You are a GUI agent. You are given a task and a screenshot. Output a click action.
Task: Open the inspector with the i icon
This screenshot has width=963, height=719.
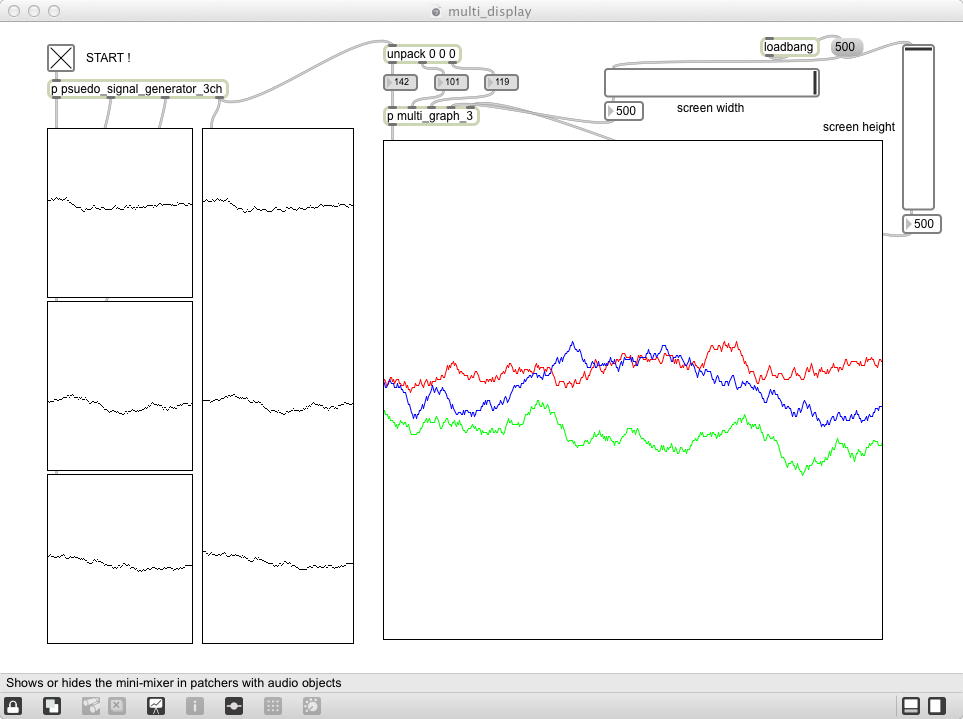pos(195,706)
